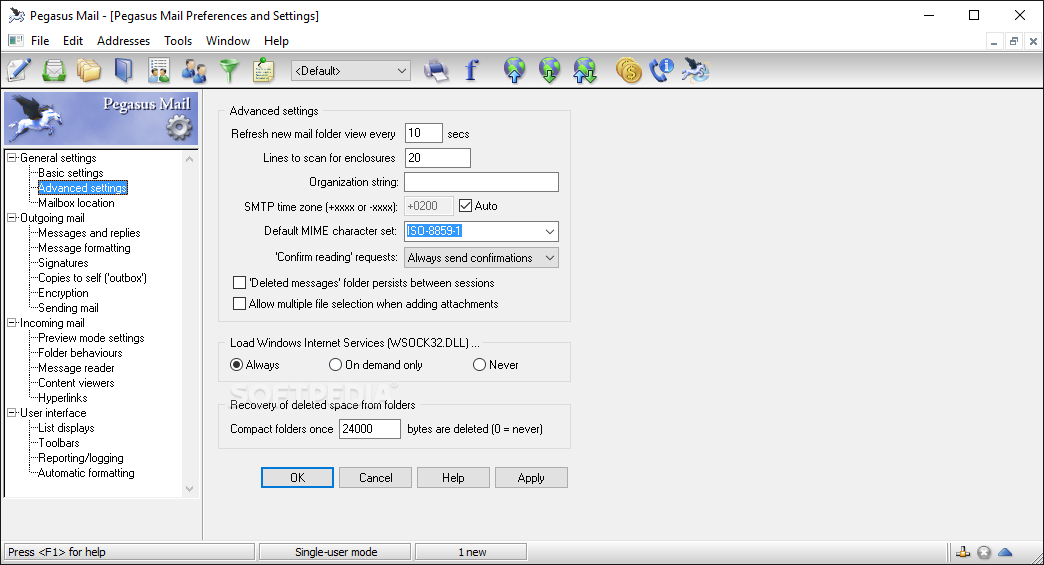Select the Never radio button
Viewport: 1044px width, 565px height.
479,365
